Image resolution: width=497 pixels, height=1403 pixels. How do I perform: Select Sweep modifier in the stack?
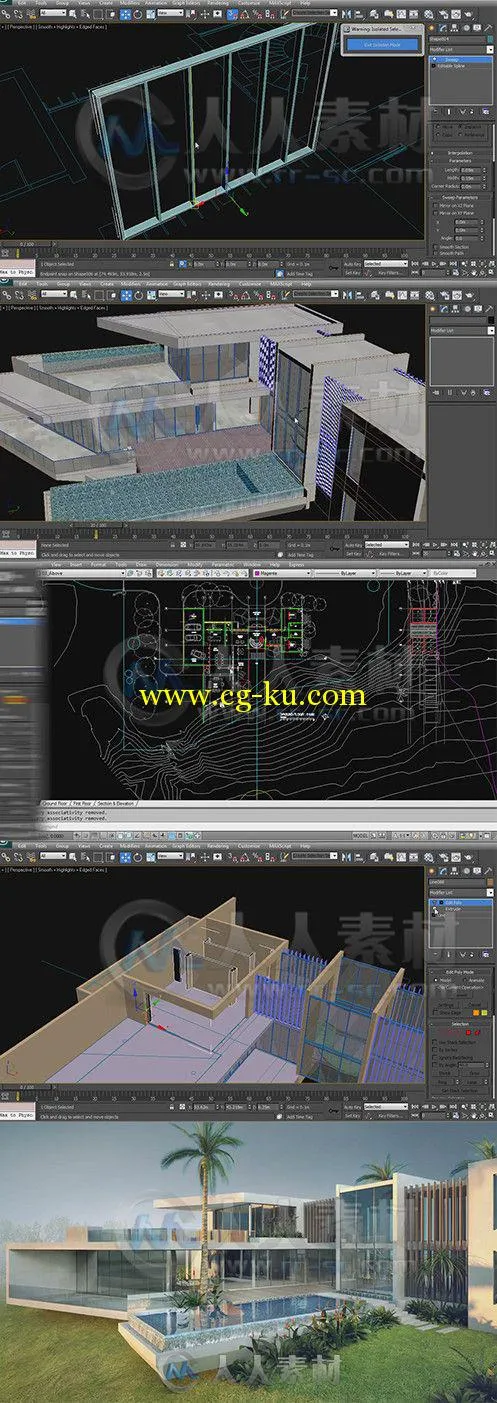pos(461,60)
